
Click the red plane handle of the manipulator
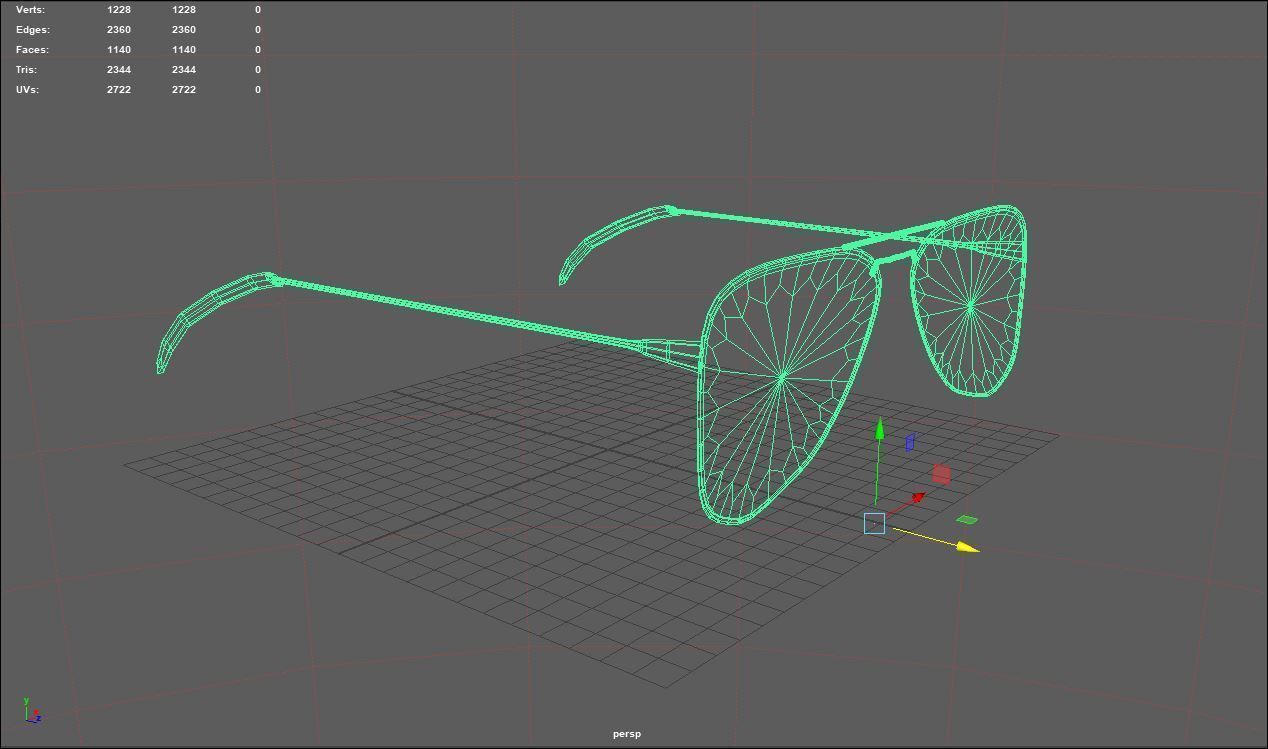(x=941, y=474)
